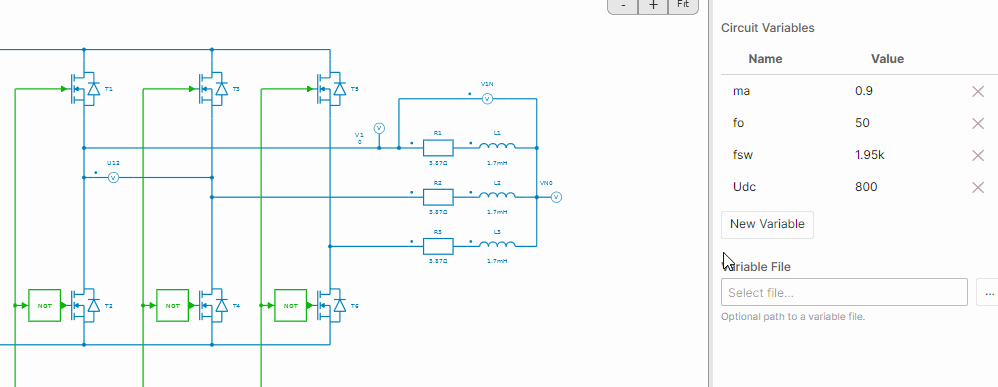The width and height of the screenshot is (998, 387).
Task: Click the Name column header
Action: (x=765, y=59)
